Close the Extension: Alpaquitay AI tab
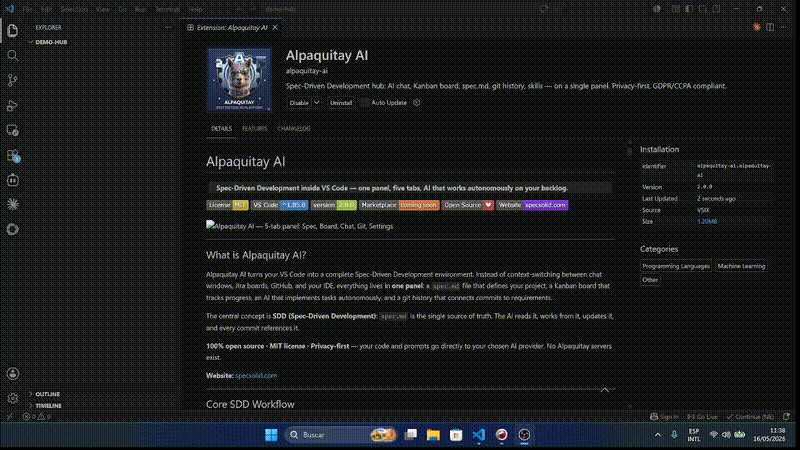The height and width of the screenshot is (450, 800). [275, 28]
